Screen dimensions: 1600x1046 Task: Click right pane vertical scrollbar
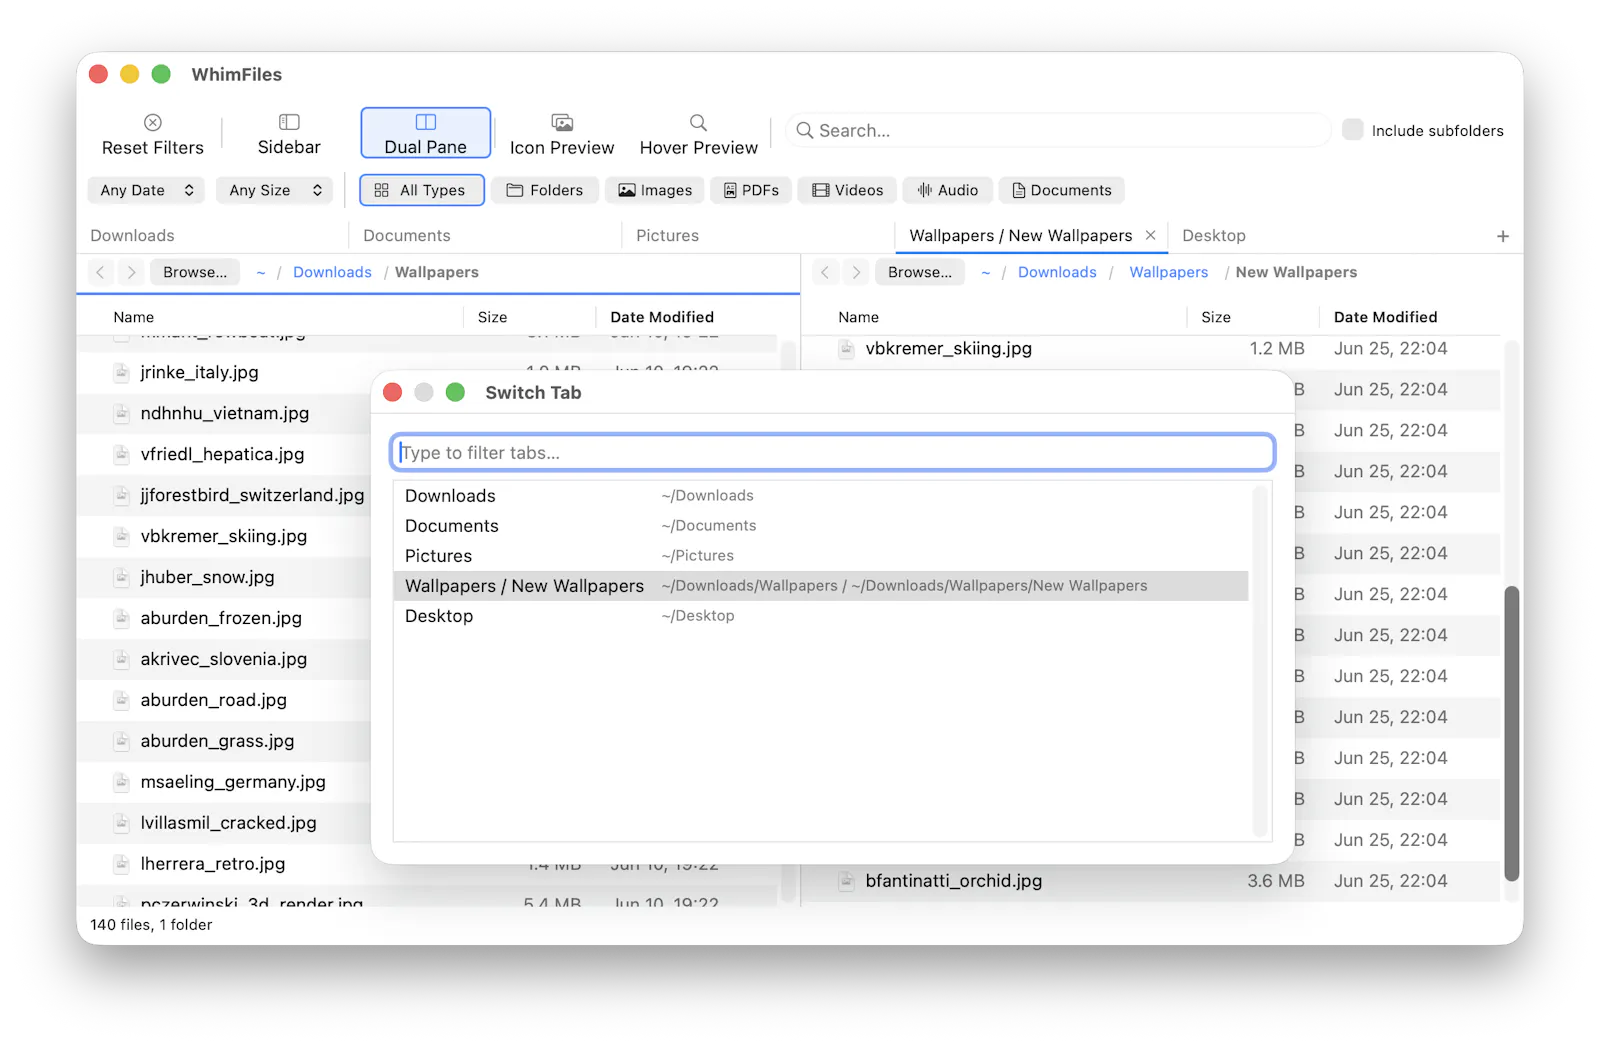coord(1511,733)
